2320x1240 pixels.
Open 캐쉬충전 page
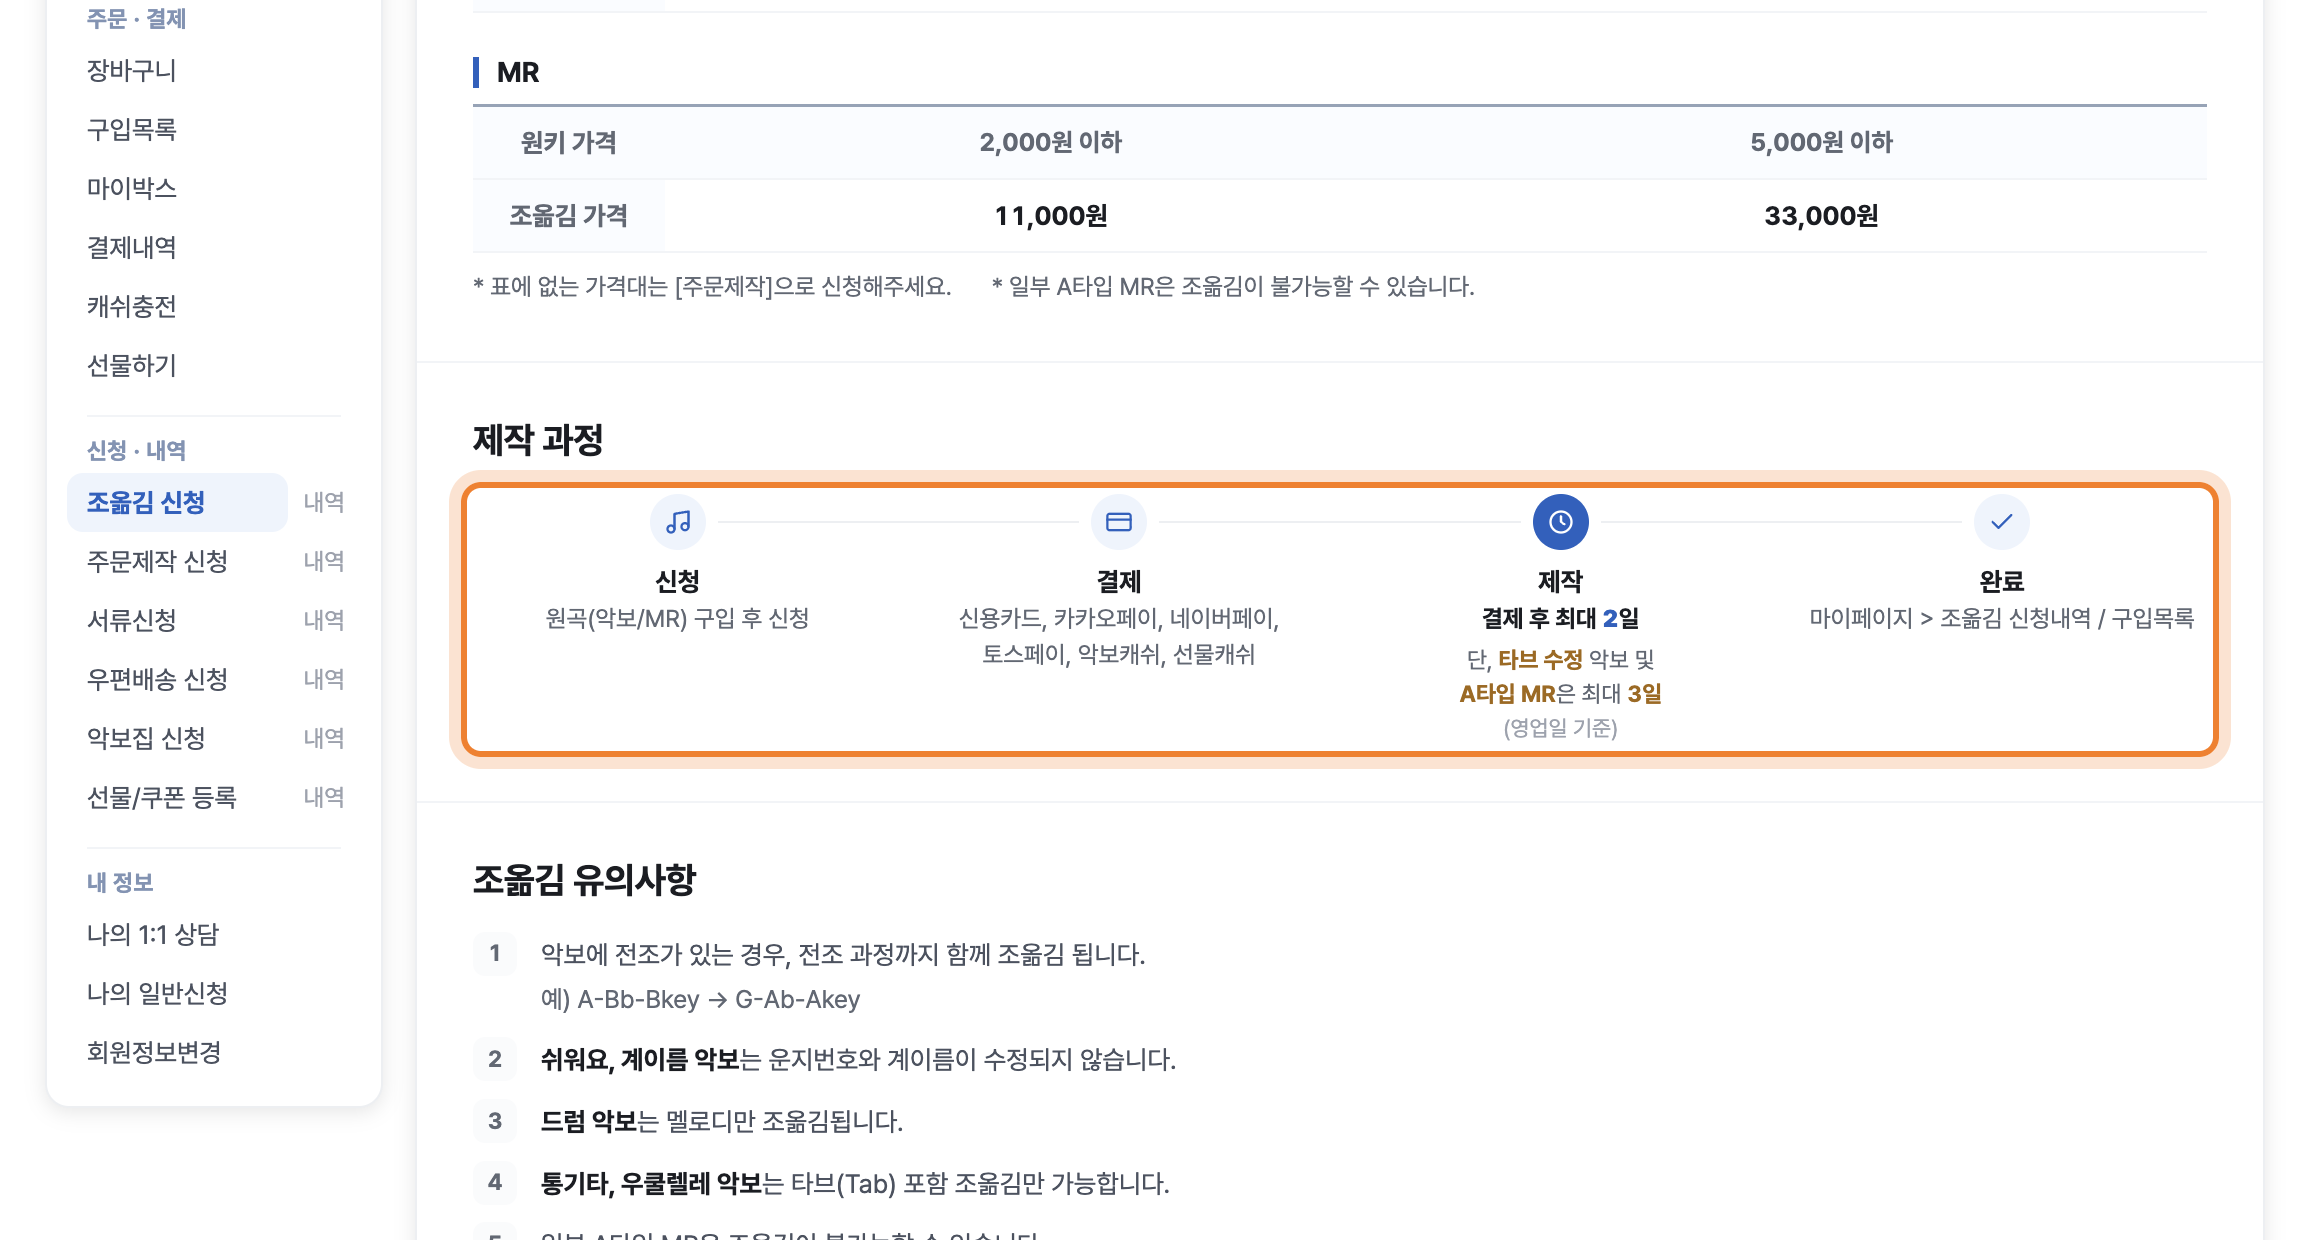tap(131, 307)
